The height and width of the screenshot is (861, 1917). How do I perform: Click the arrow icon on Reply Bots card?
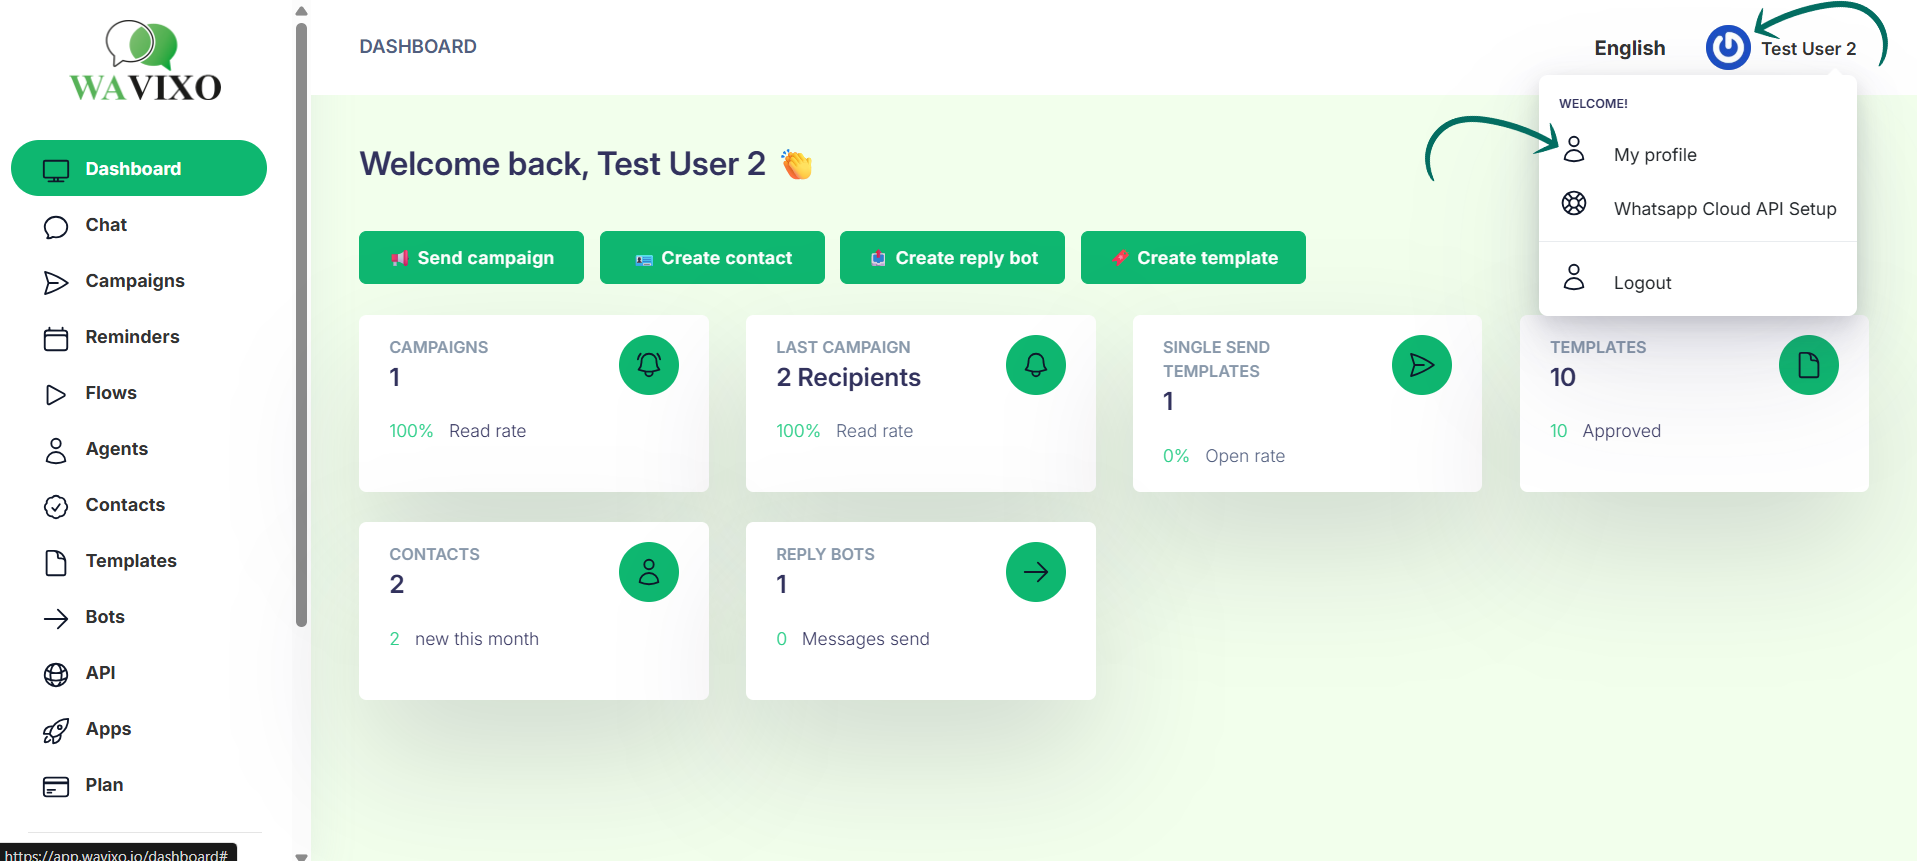(x=1035, y=572)
